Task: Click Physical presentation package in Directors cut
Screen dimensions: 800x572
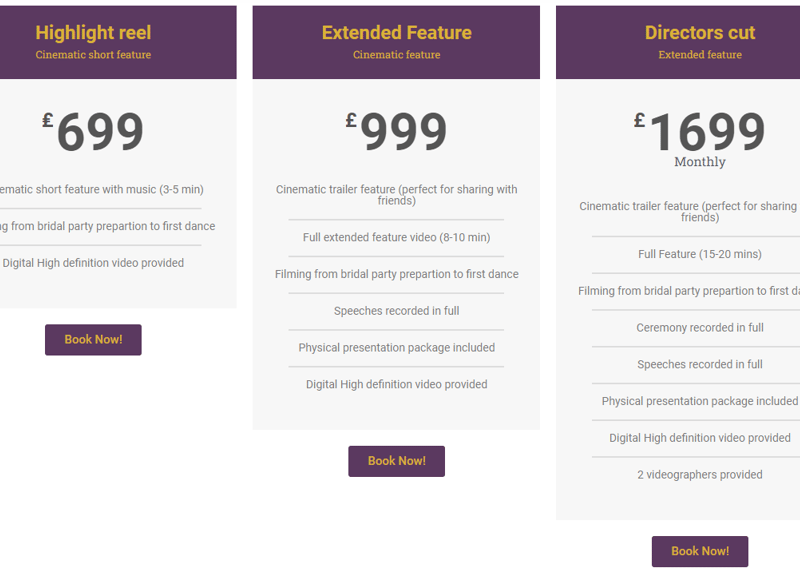Action: (699, 401)
